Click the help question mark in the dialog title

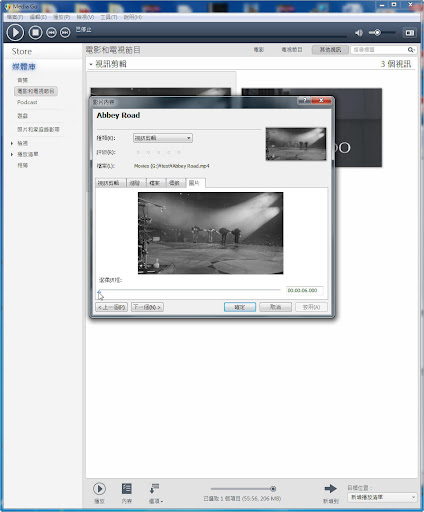[304, 100]
